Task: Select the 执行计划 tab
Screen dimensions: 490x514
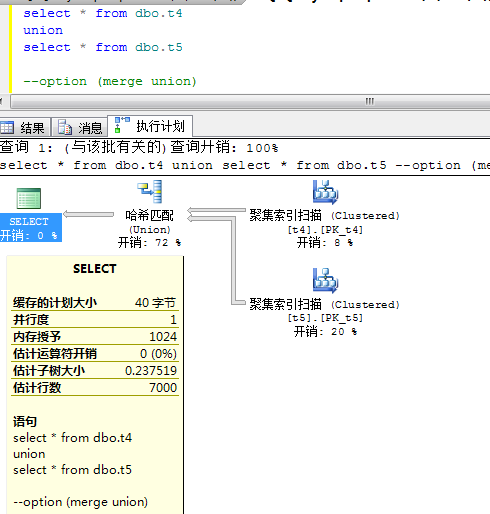Action: tap(150, 126)
